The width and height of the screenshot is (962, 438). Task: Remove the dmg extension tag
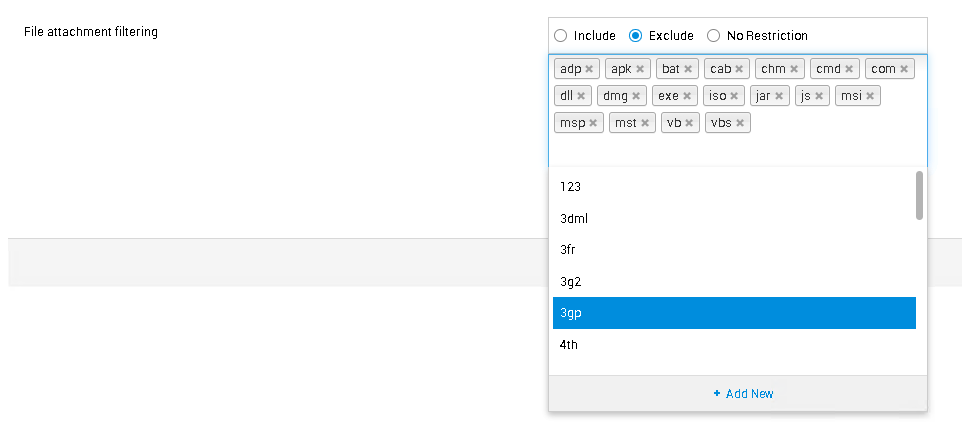click(x=636, y=96)
